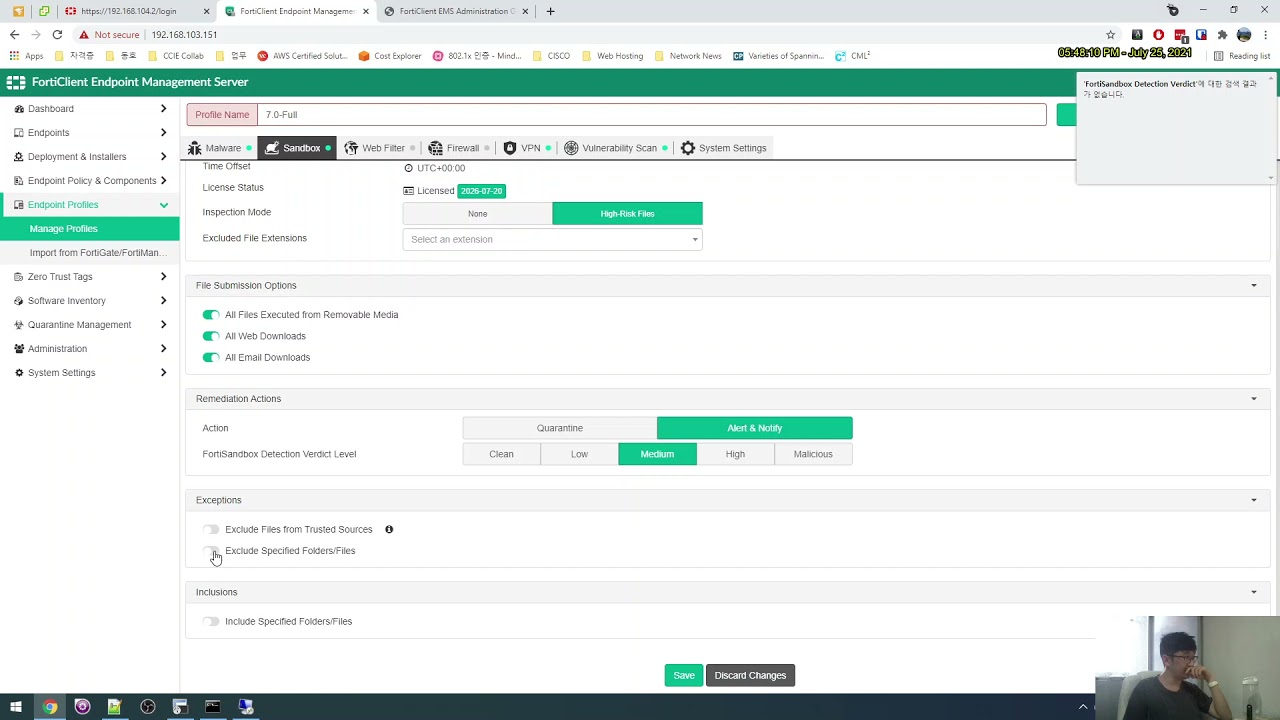Open the Network News bookmark folder
1280x720 pixels.
click(x=688, y=56)
